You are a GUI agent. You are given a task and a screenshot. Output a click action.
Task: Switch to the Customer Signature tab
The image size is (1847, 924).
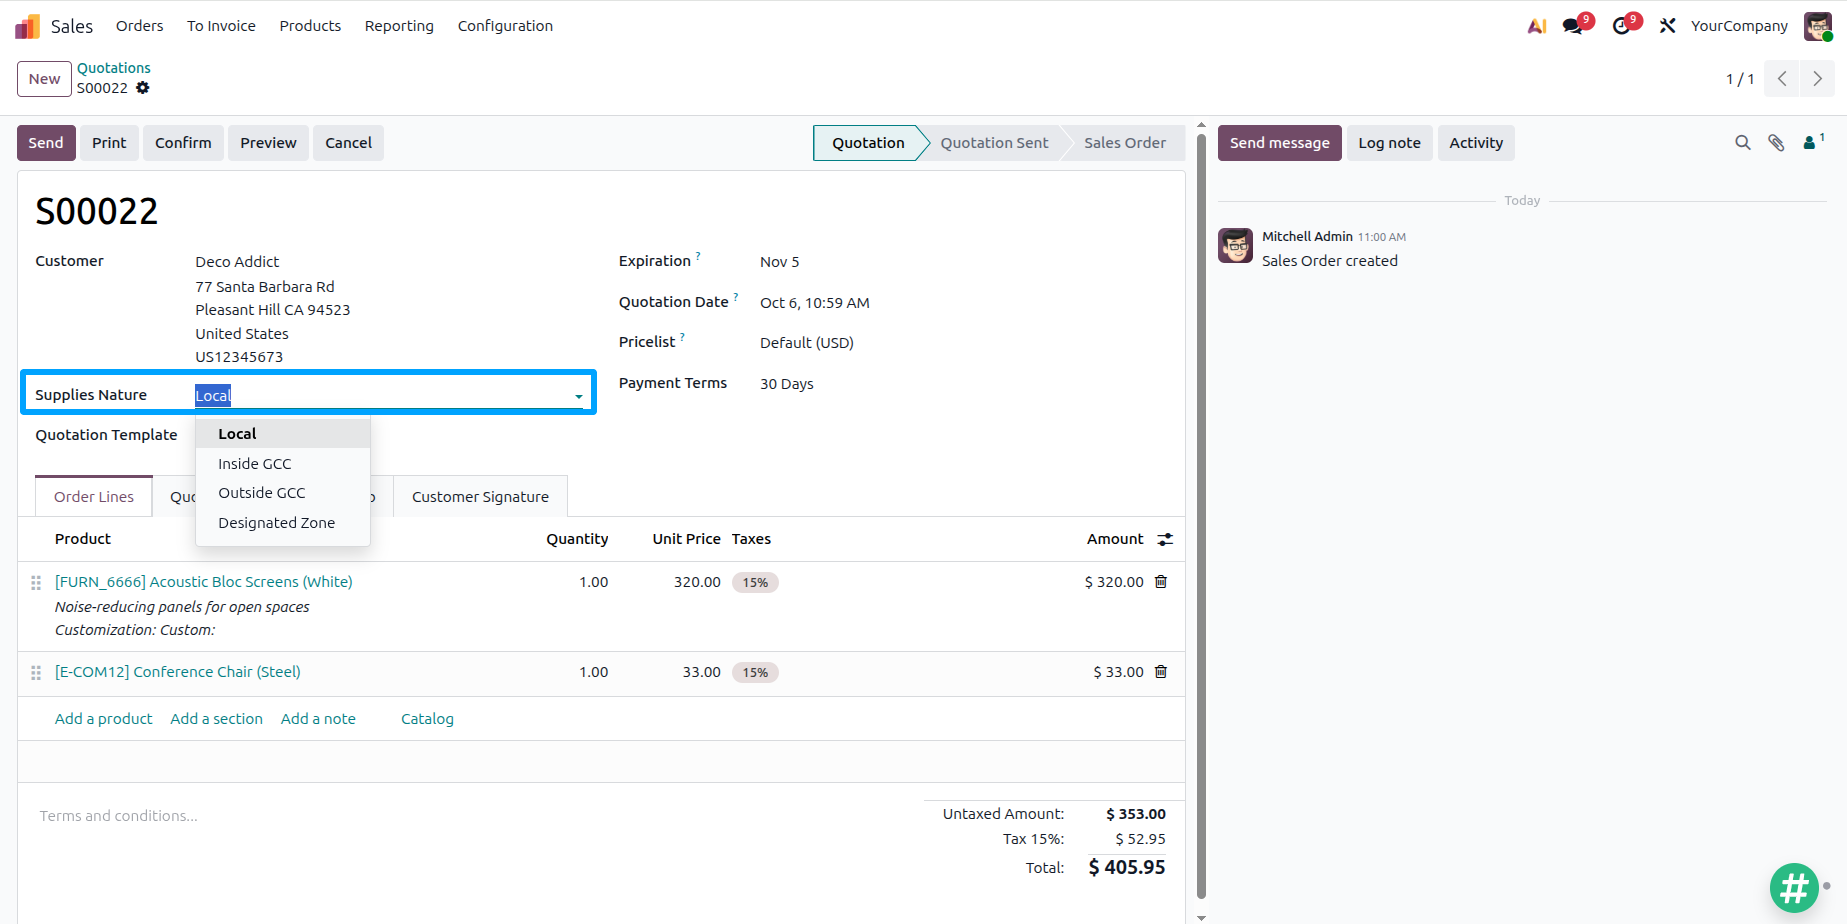480,497
